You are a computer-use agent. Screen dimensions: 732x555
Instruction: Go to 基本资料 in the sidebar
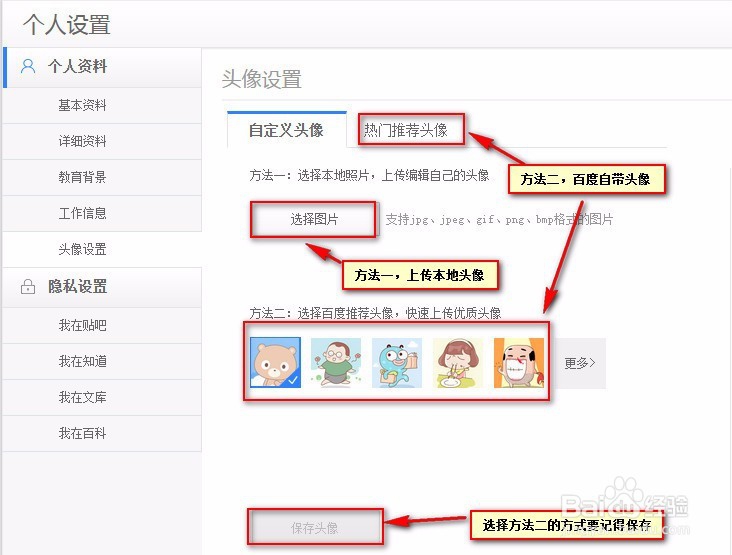click(x=102, y=105)
